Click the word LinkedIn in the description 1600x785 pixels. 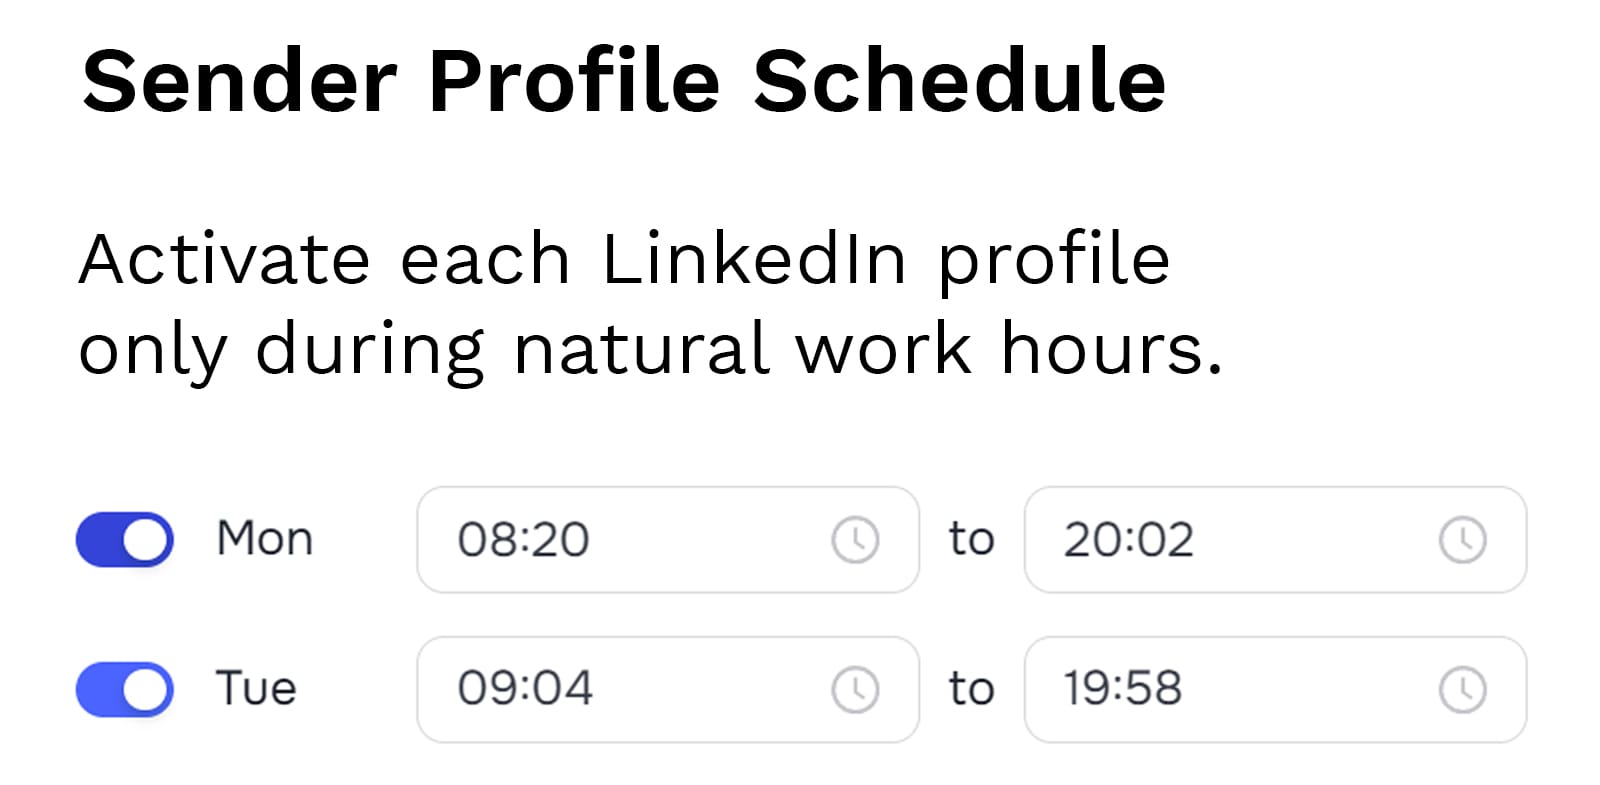tap(754, 260)
